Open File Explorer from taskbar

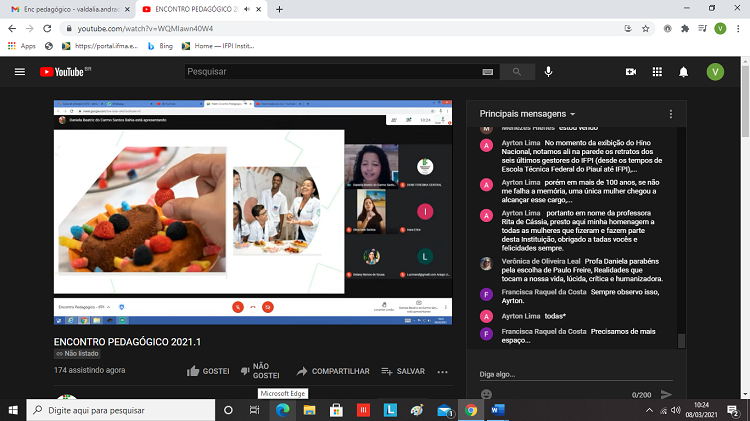[309, 410]
